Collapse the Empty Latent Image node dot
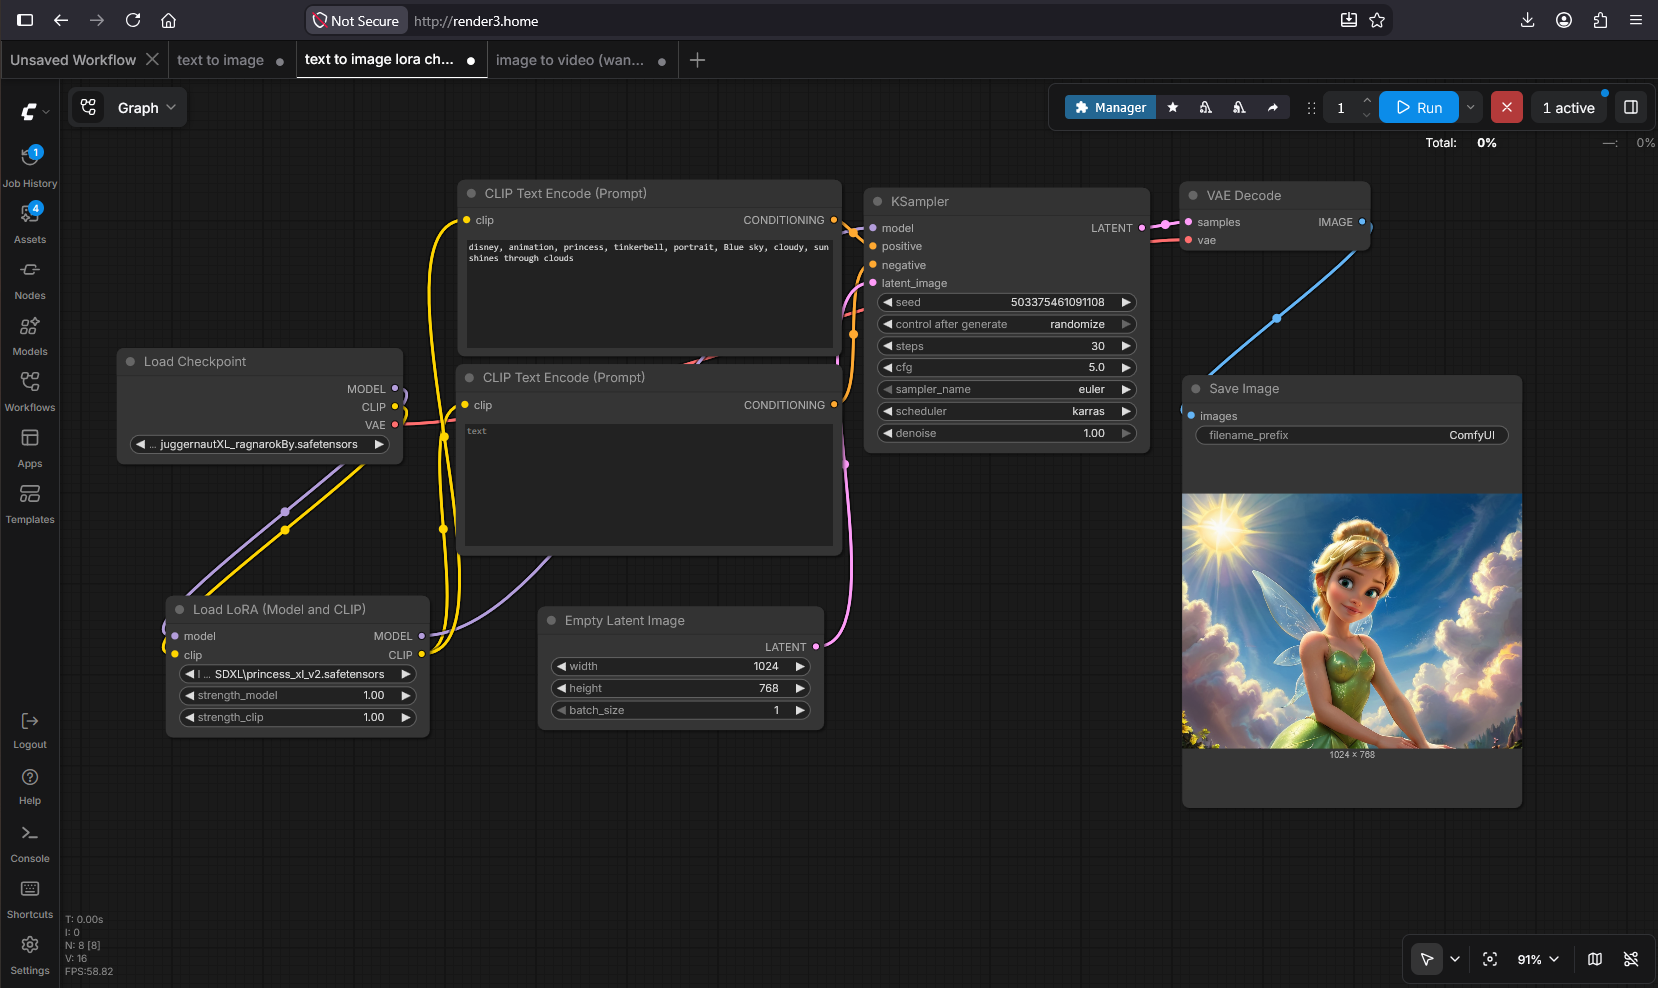The height and width of the screenshot is (988, 1658). 551,621
